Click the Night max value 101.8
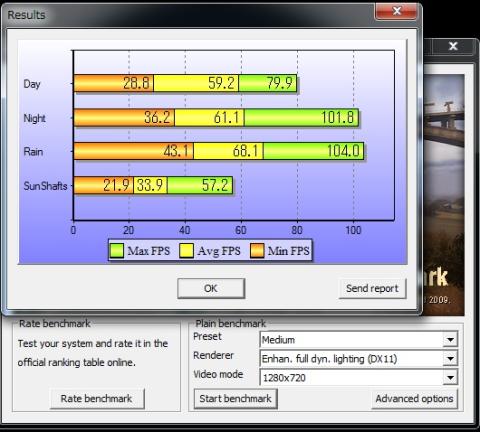The width and height of the screenshot is (480, 432). point(338,117)
